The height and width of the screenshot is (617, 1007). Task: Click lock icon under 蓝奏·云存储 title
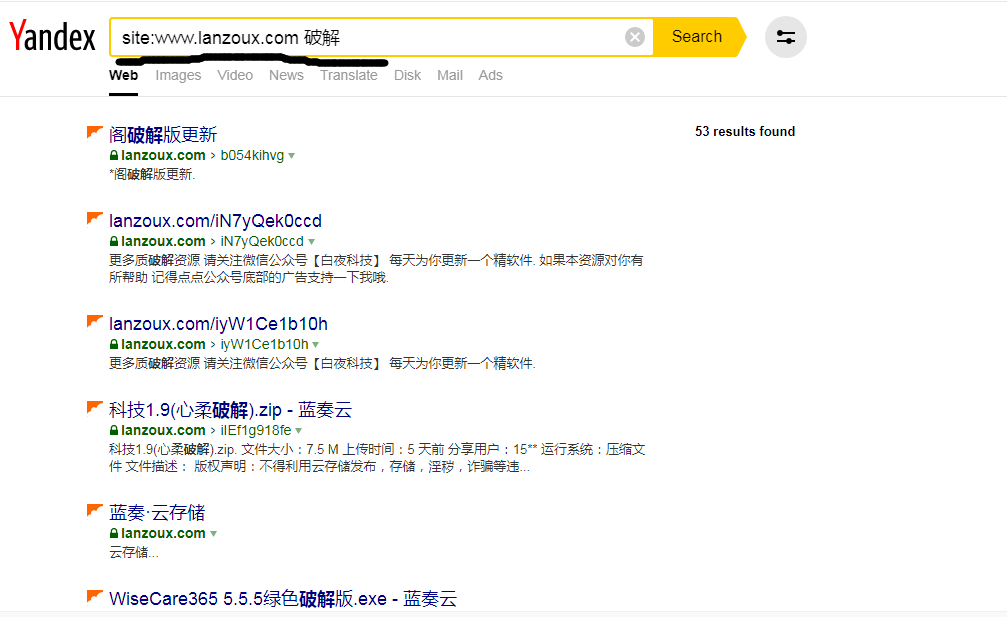114,533
